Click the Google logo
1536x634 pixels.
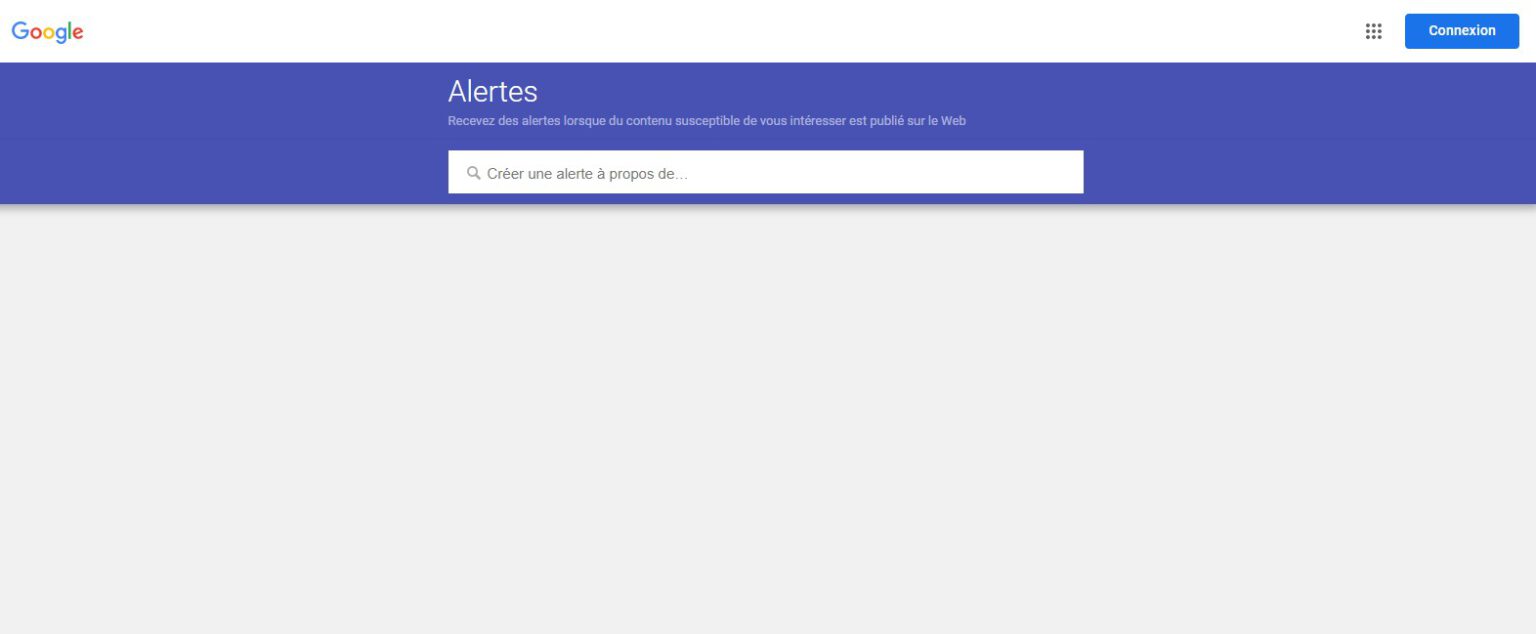click(x=47, y=32)
